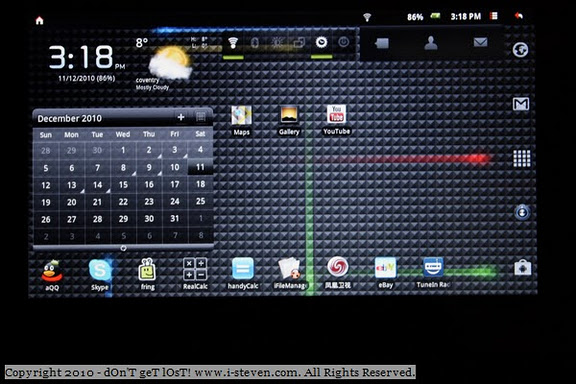This screenshot has height=384, width=576.
Task: Start the Skype app
Action: tap(100, 275)
